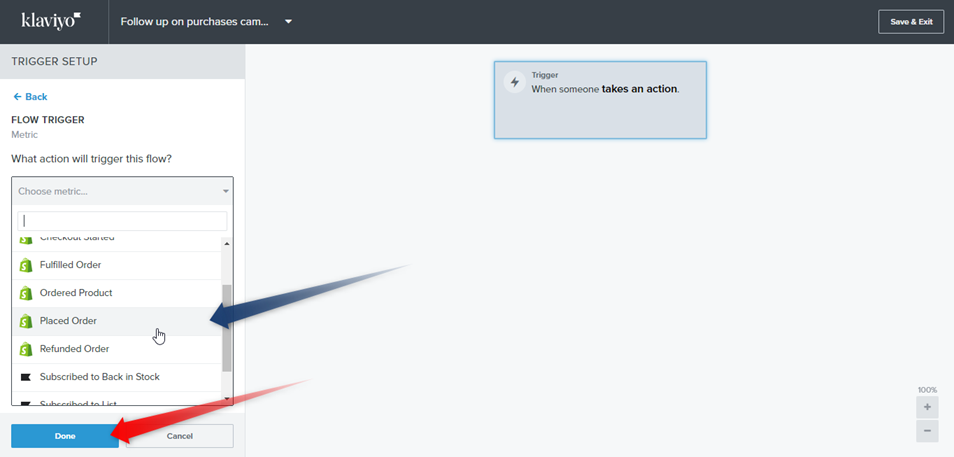Click the lightning bolt trigger icon
This screenshot has height=457, width=954.
point(515,82)
